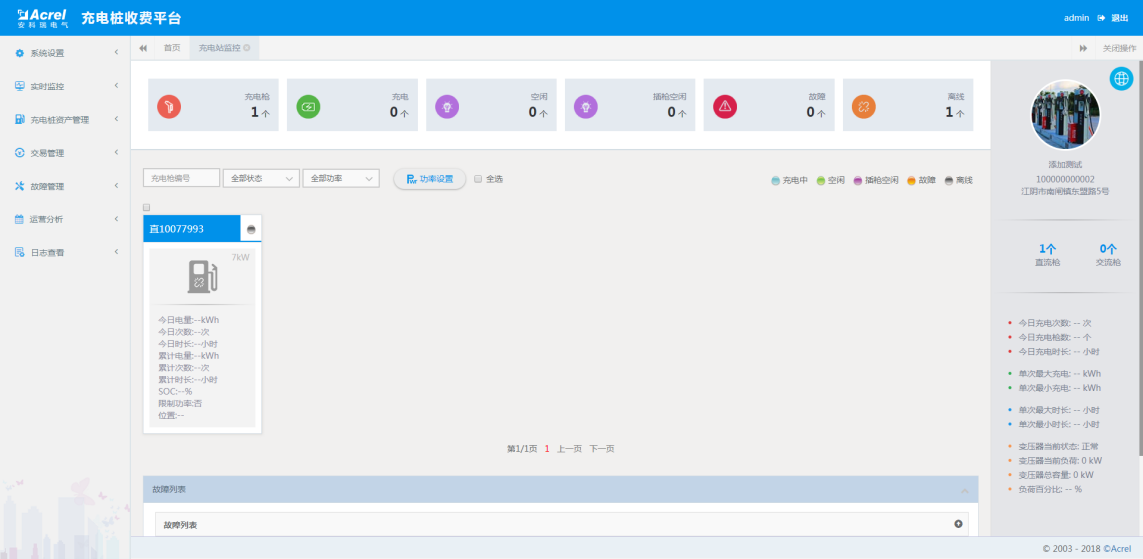
Task: Click the 充电桩资产管理 charger icon
Action: (x=20, y=120)
